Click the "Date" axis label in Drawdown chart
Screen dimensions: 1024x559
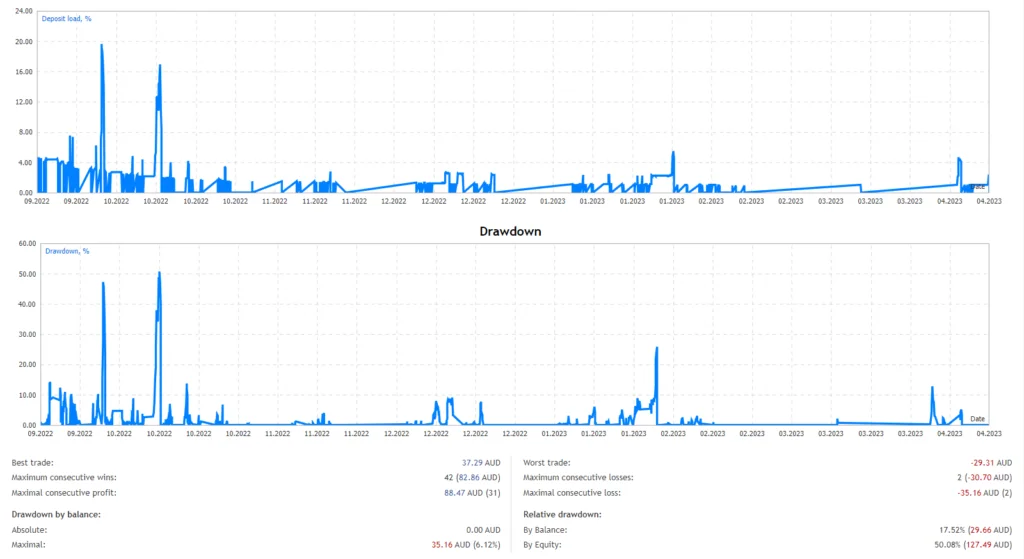click(977, 418)
